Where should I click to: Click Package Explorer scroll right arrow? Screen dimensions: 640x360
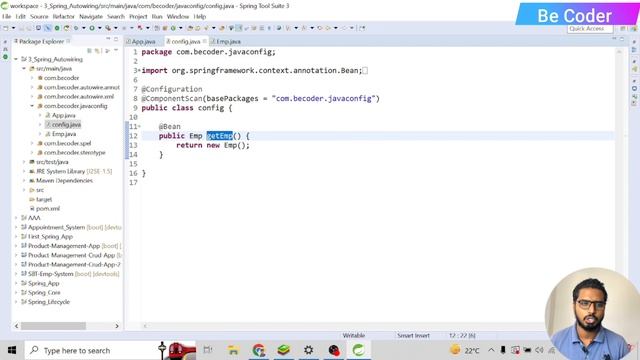coord(117,326)
